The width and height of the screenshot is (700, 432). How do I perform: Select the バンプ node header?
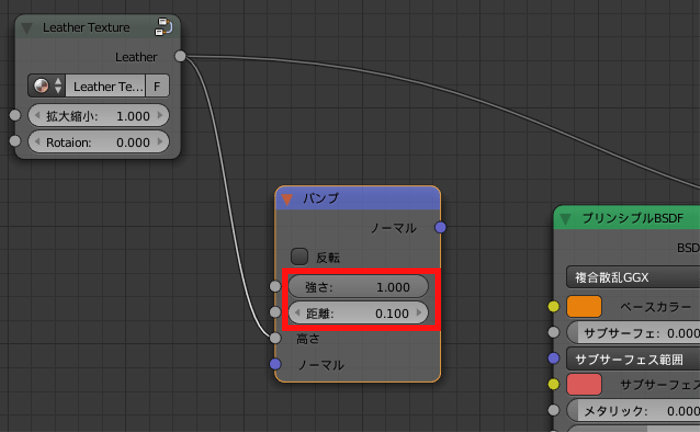click(358, 198)
